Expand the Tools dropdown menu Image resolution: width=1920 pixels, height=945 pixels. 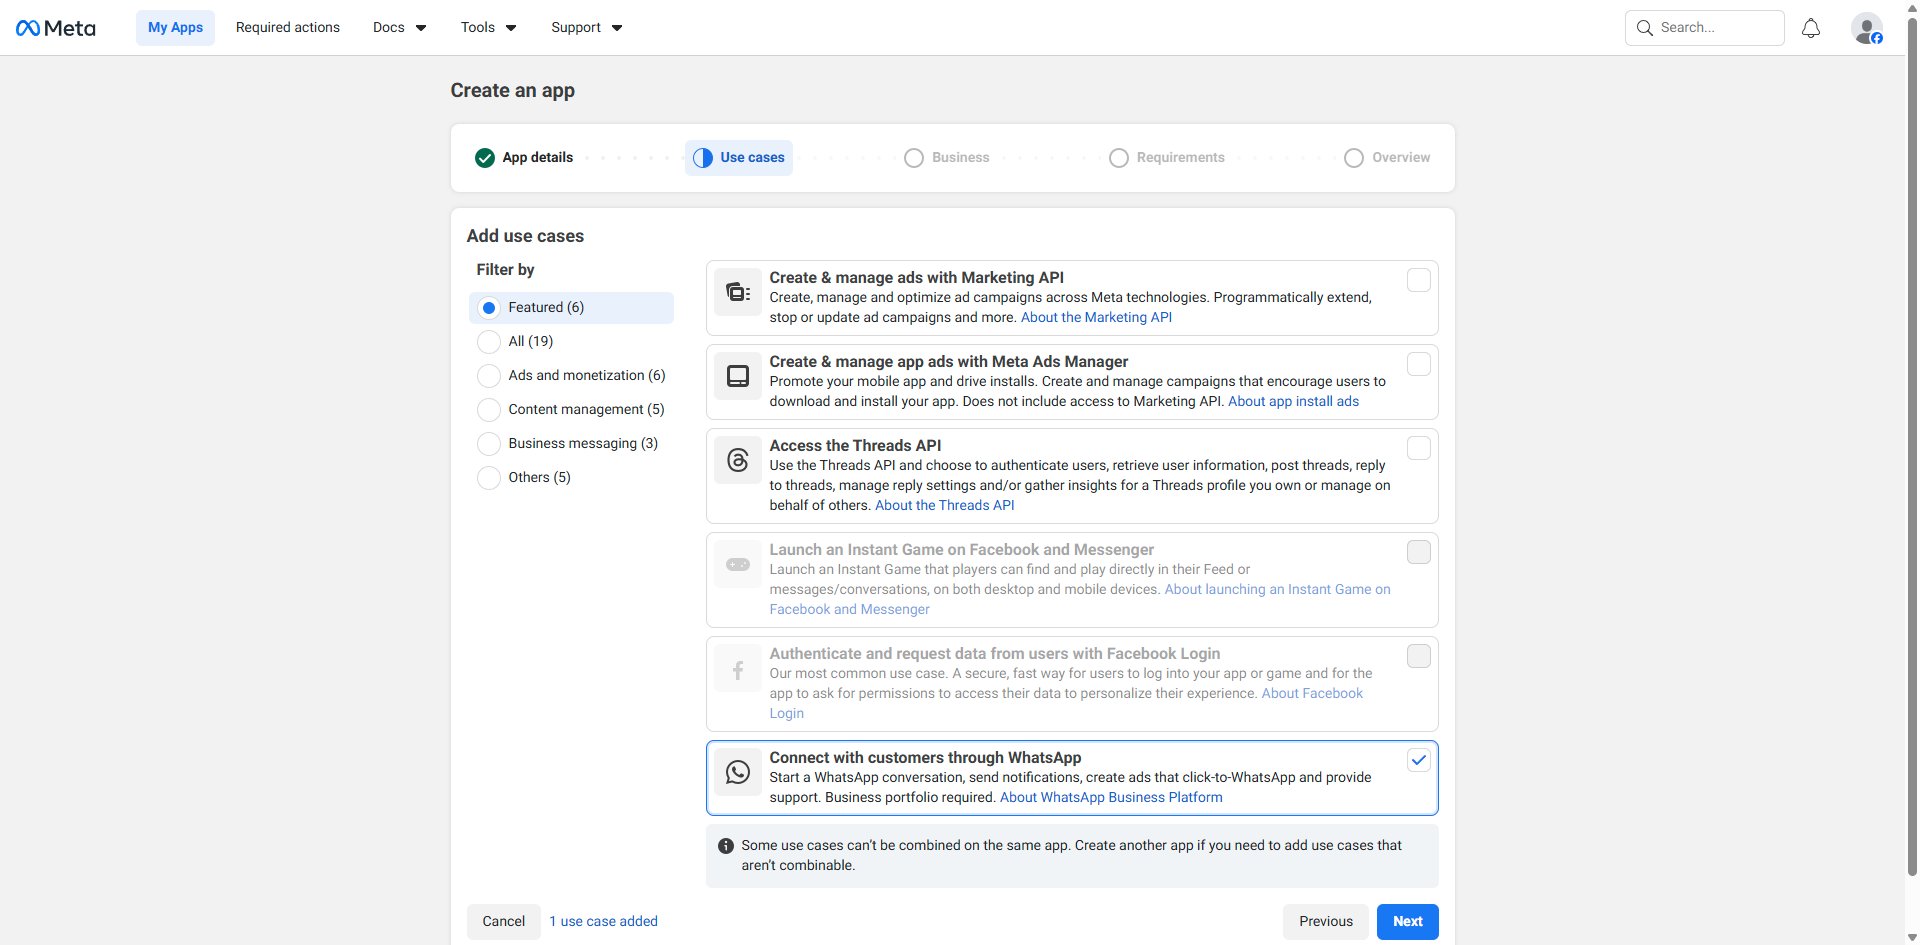click(489, 28)
